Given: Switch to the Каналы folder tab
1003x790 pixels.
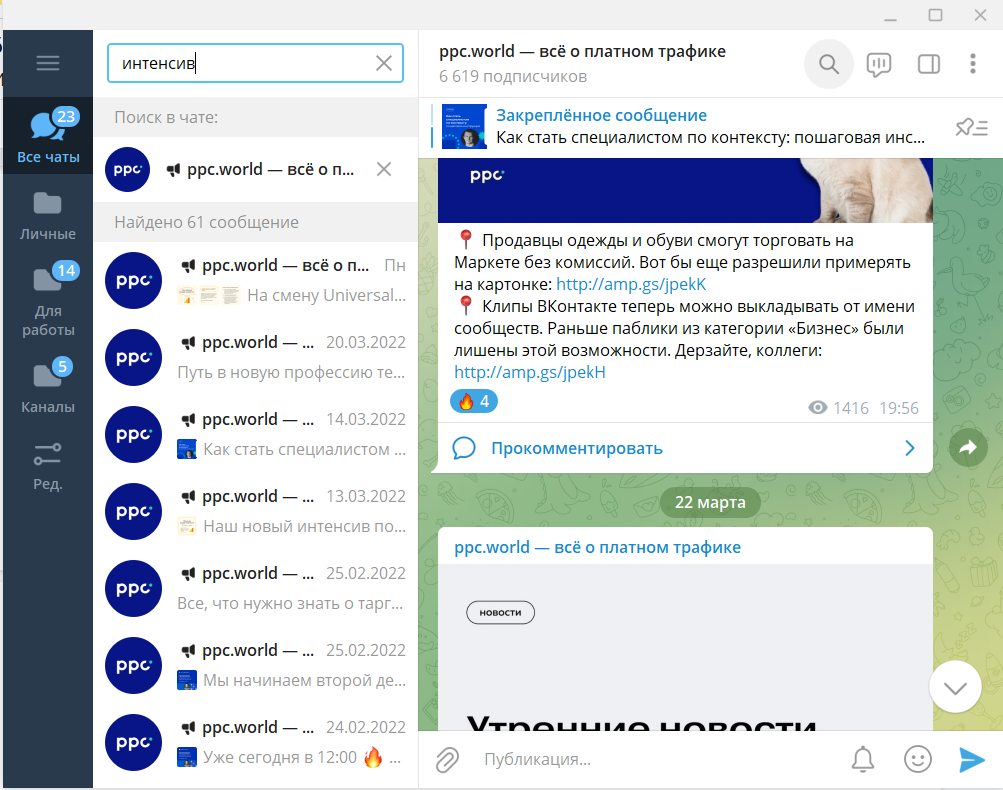Looking at the screenshot, I should [x=47, y=387].
